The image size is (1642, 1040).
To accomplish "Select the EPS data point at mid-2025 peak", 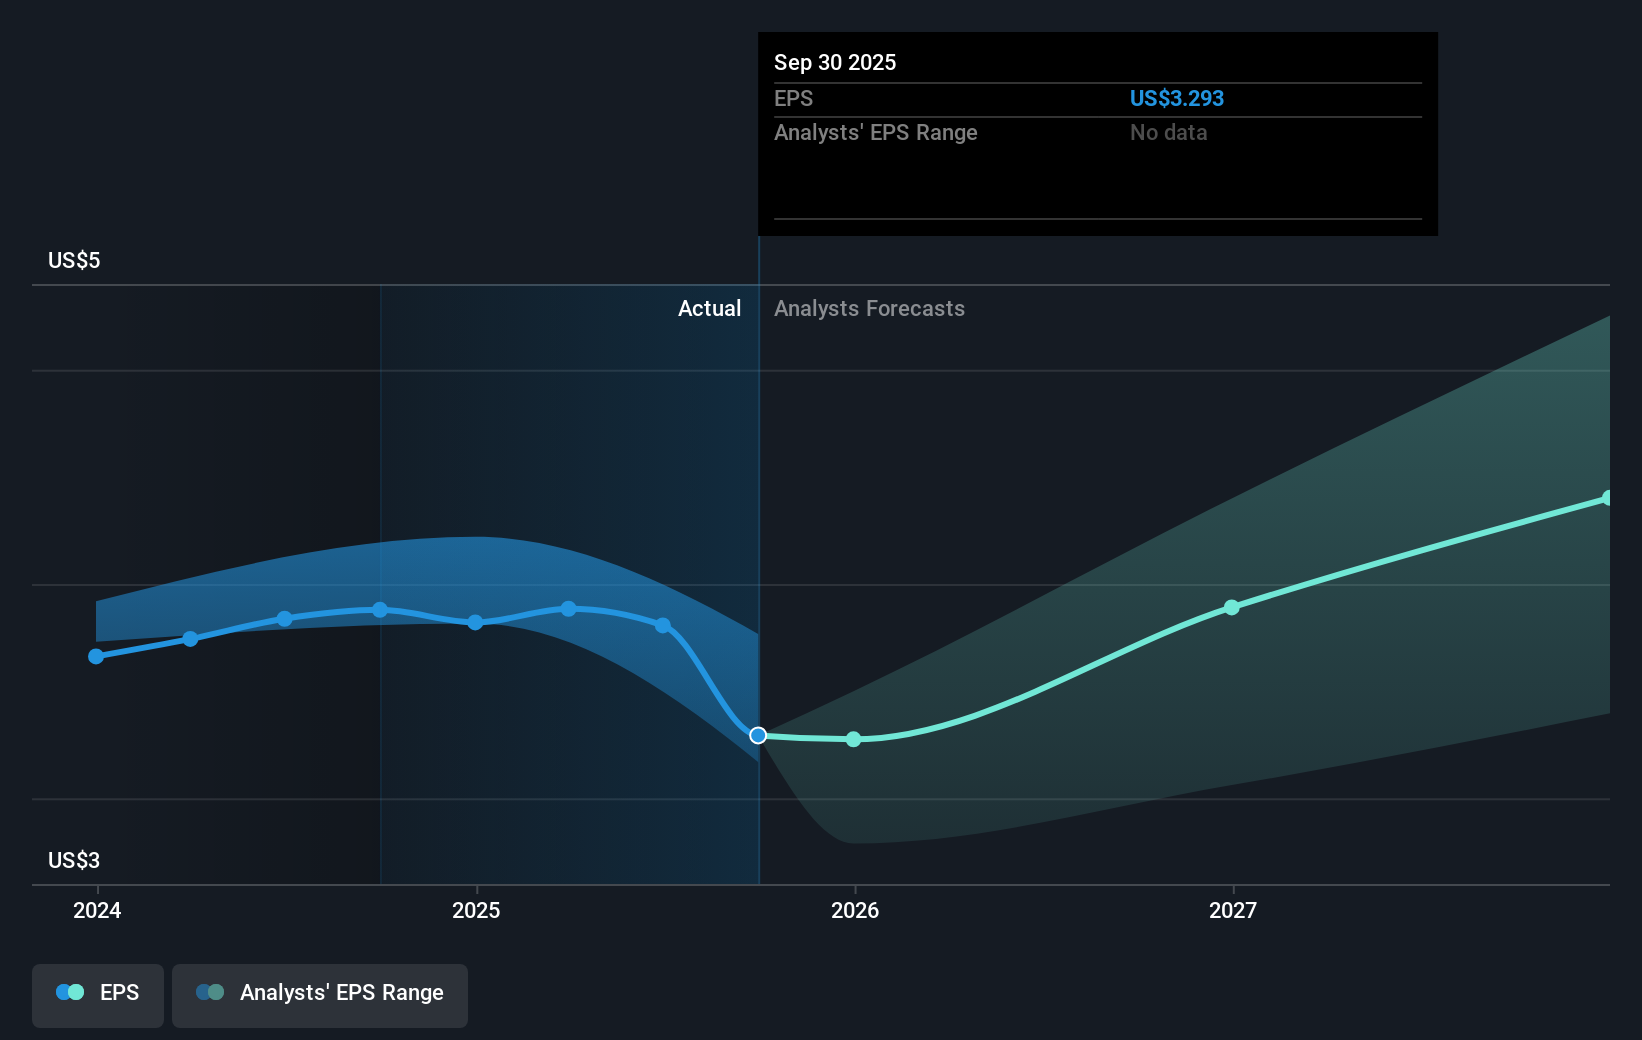I will click(568, 608).
